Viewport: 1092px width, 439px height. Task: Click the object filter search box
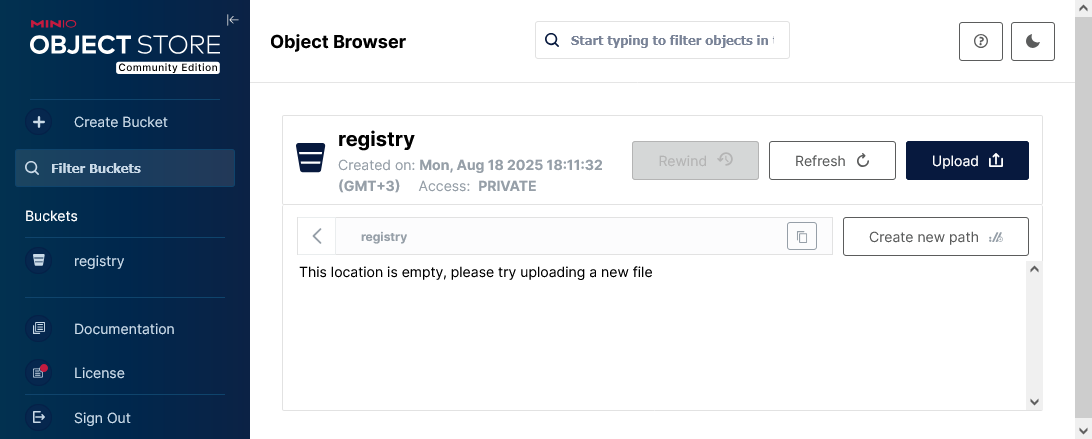click(x=671, y=41)
